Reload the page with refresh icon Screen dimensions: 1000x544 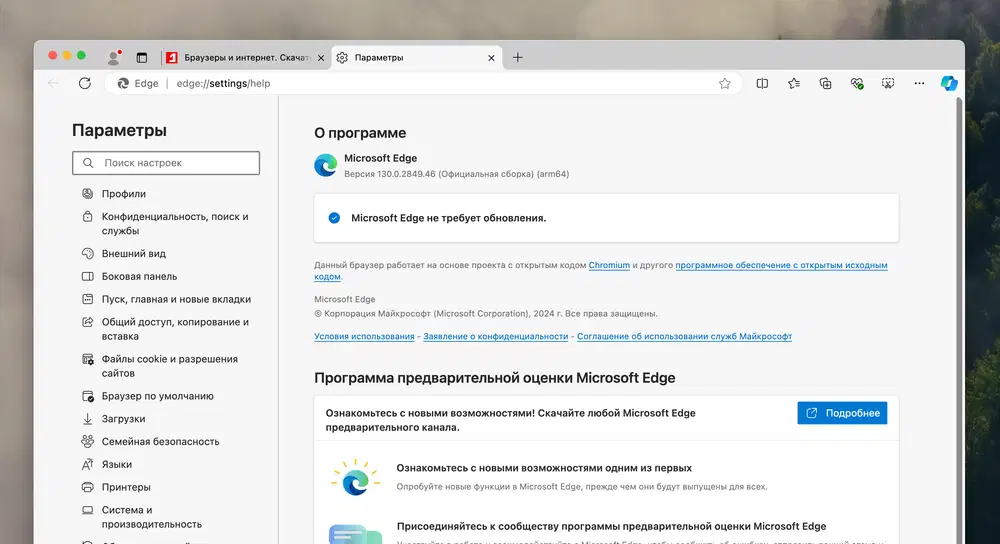coord(85,84)
